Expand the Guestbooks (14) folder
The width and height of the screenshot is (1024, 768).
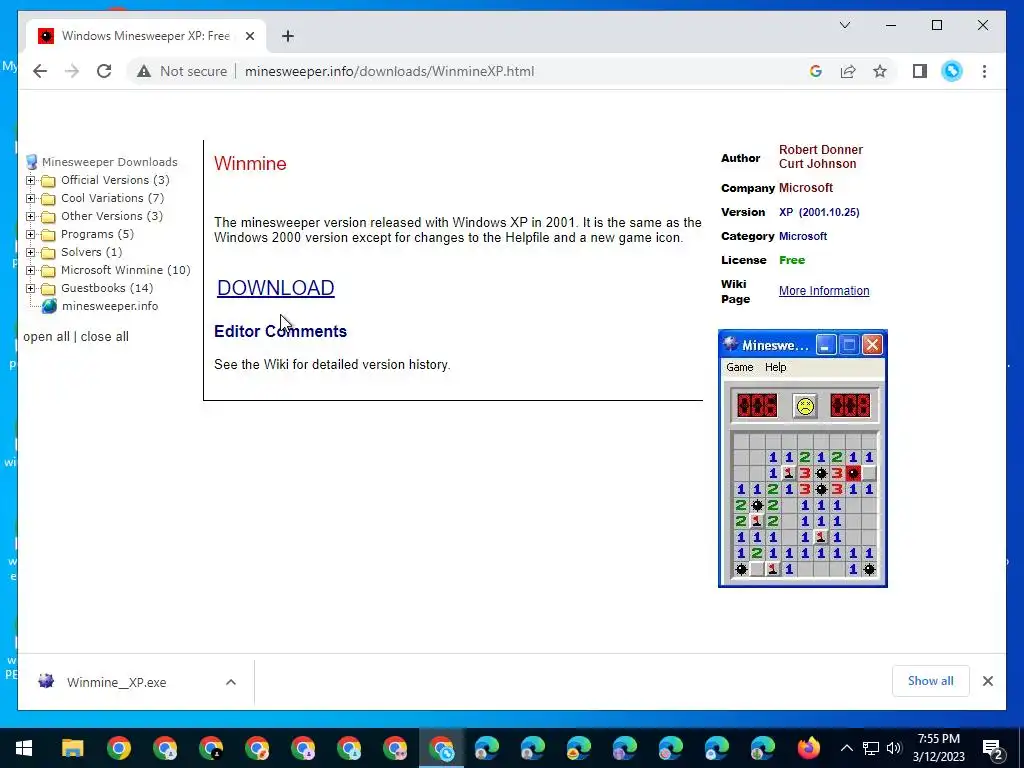pos(30,288)
